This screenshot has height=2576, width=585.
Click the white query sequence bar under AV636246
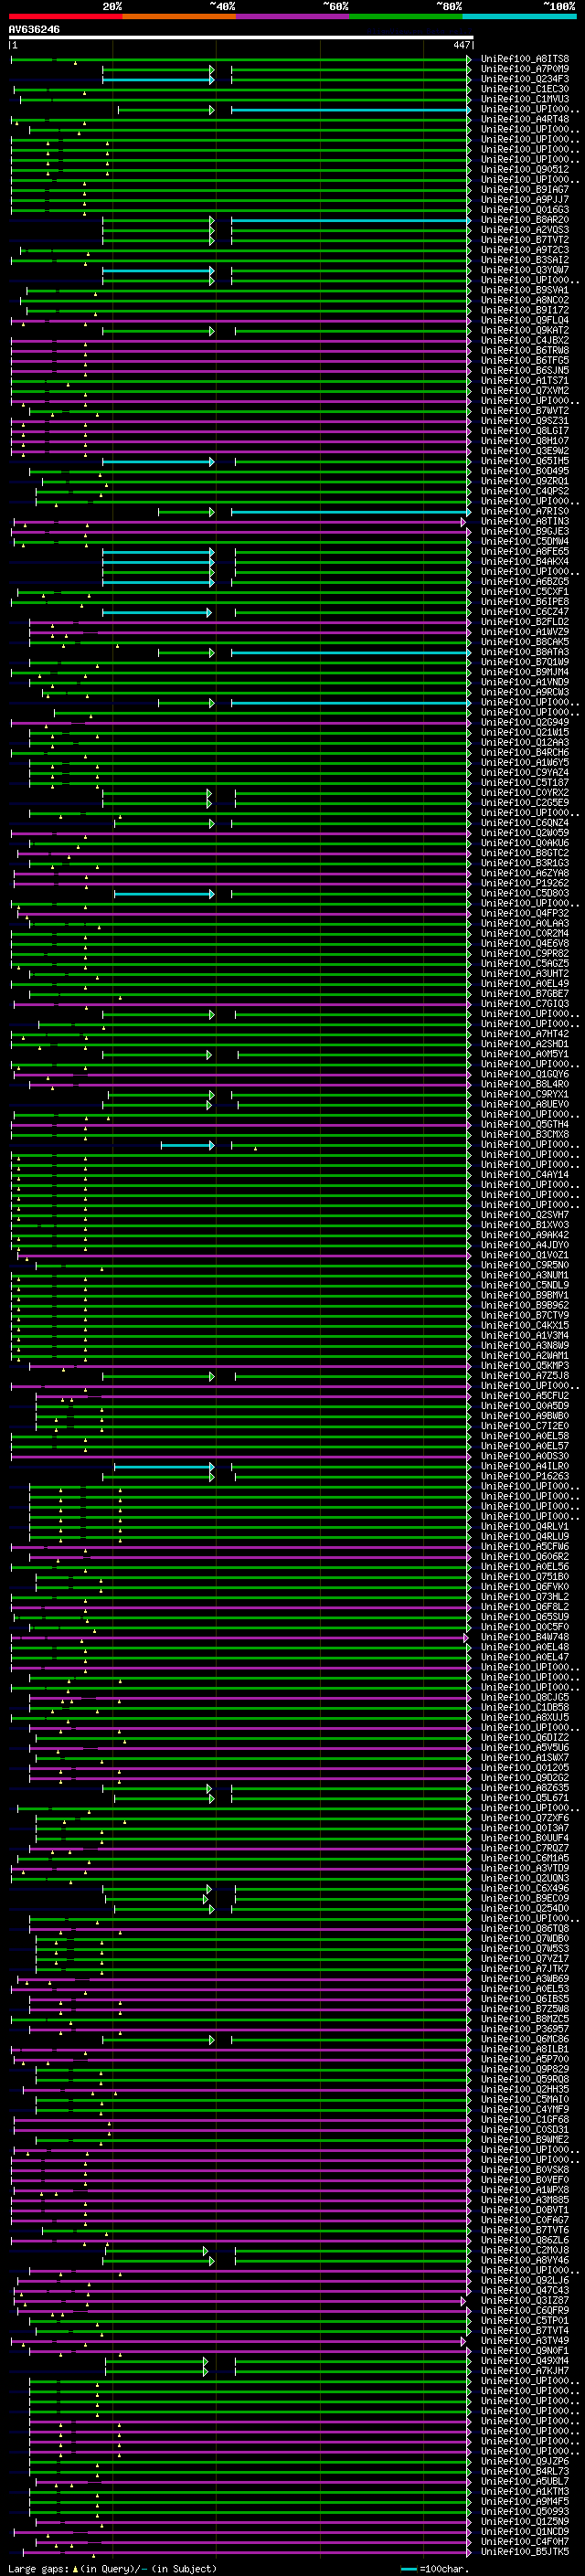point(240,38)
